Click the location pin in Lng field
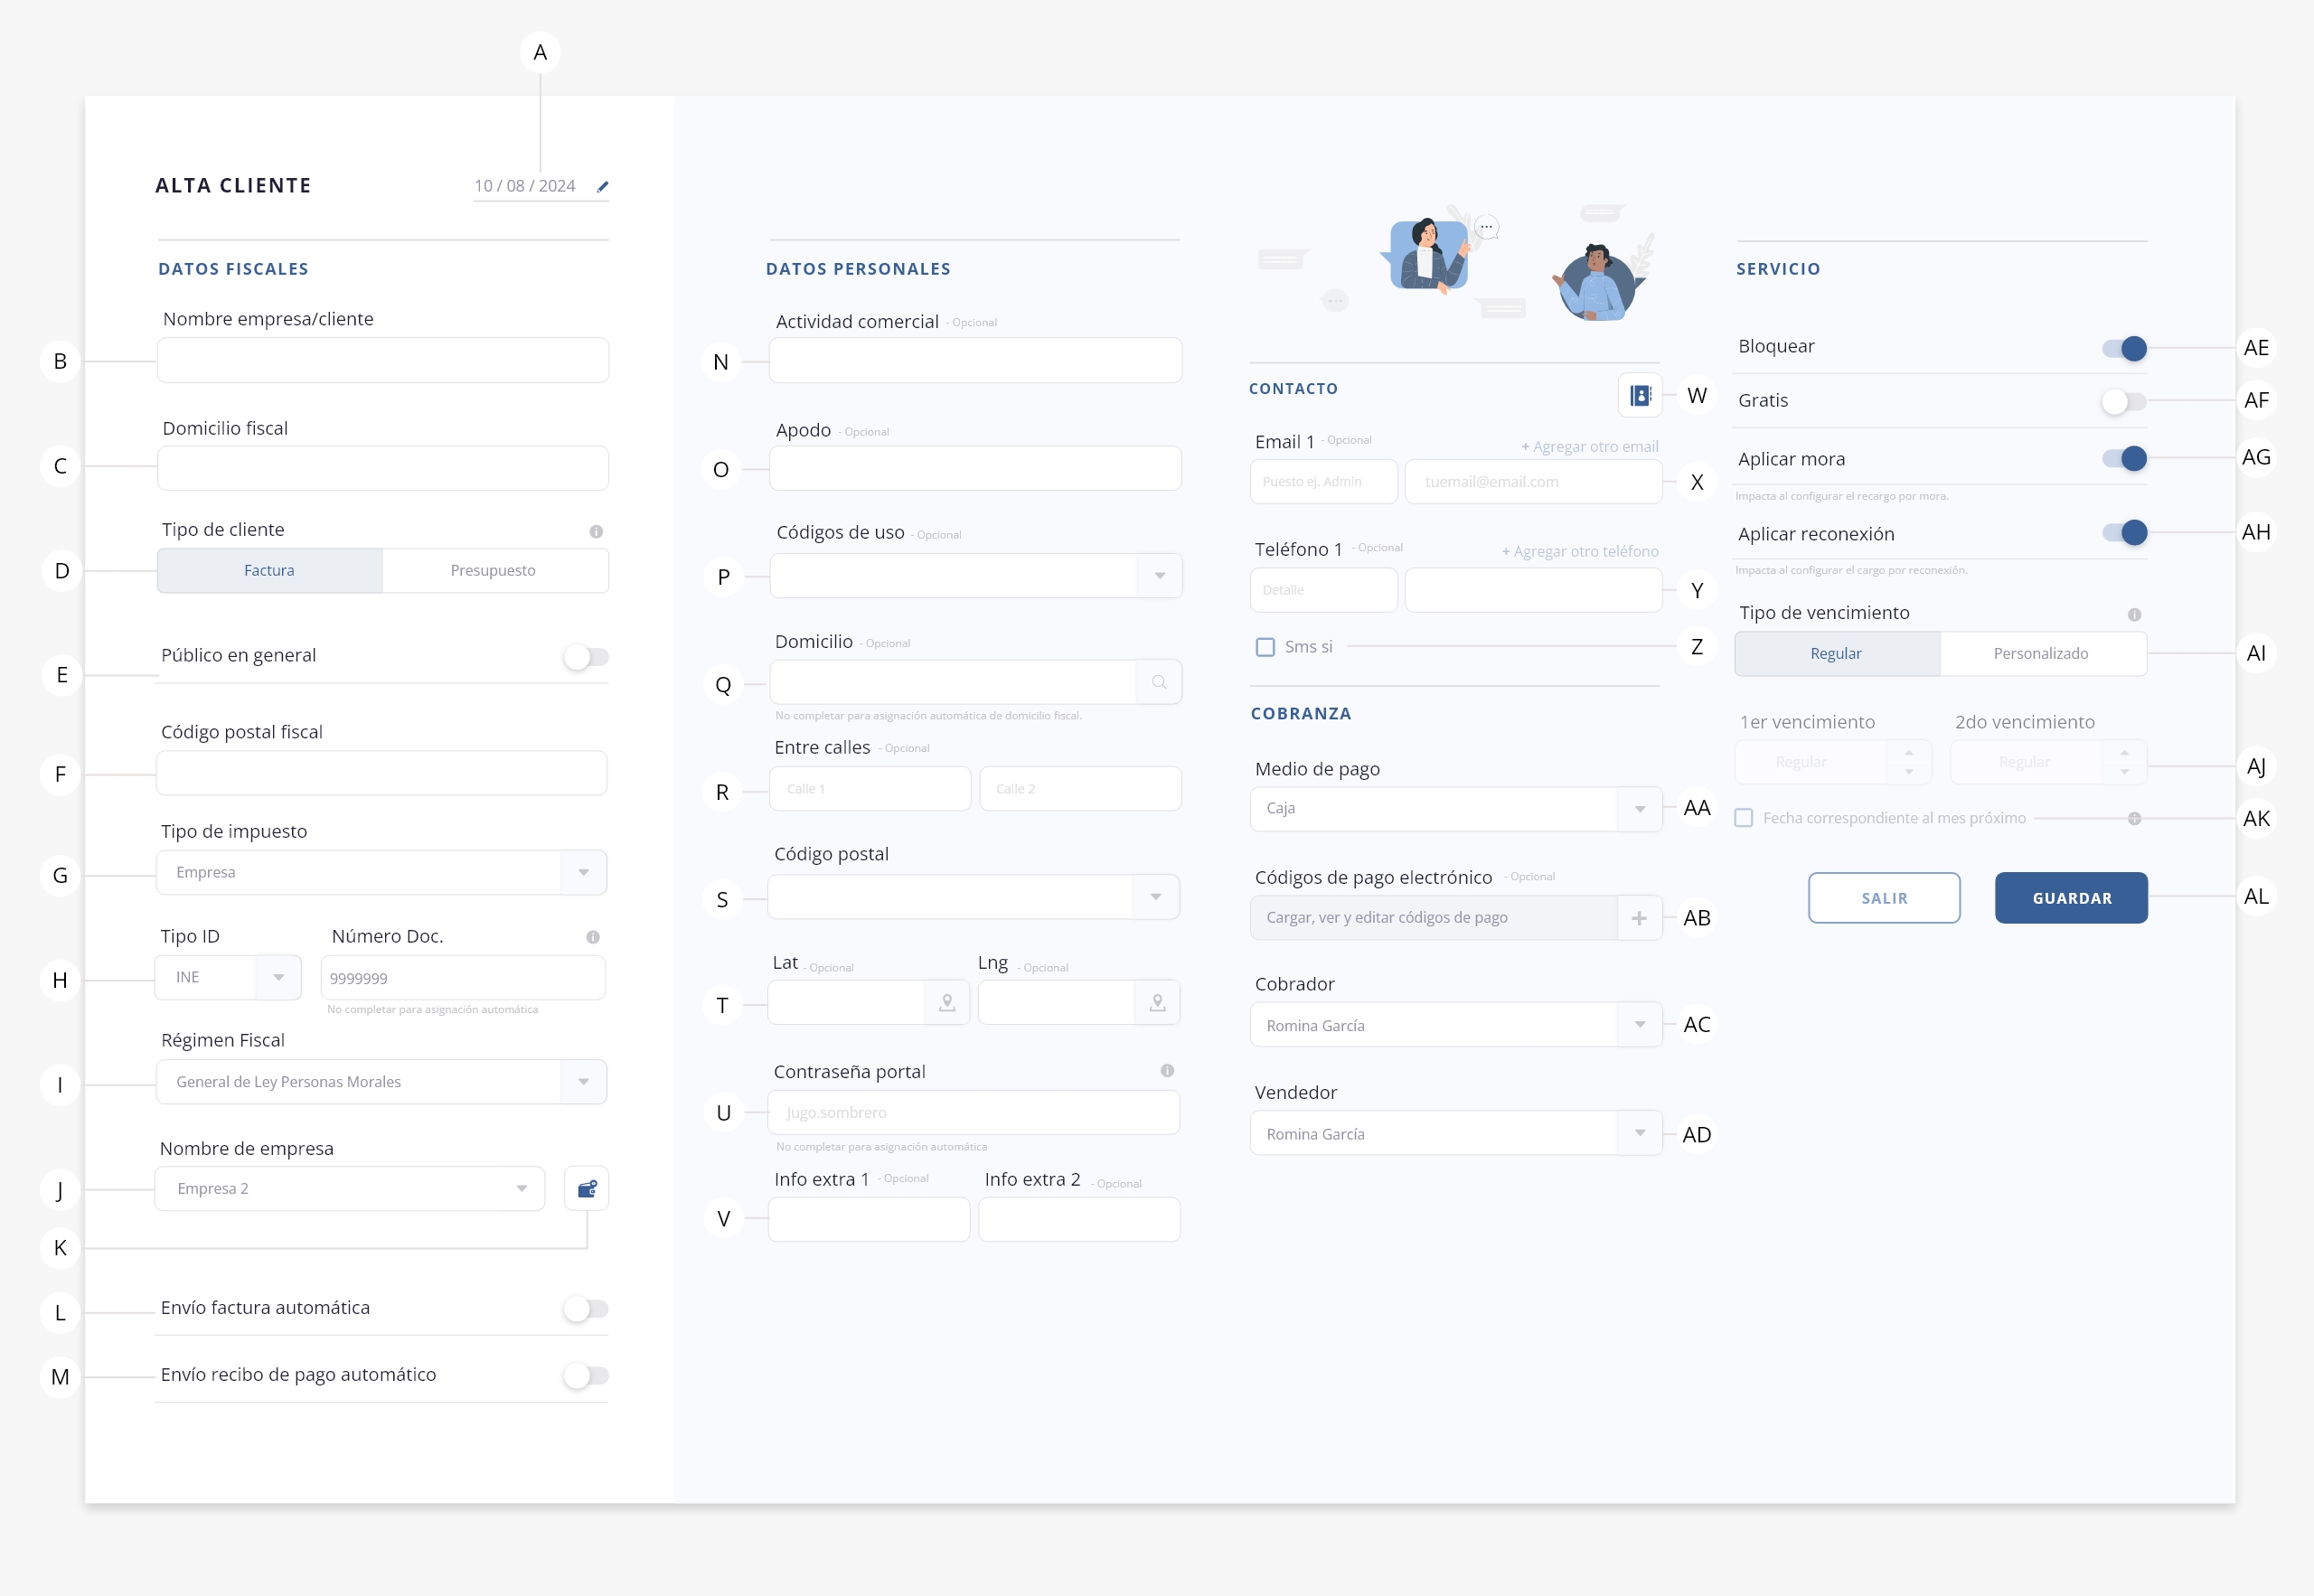The width and height of the screenshot is (2314, 1596). [1157, 1002]
